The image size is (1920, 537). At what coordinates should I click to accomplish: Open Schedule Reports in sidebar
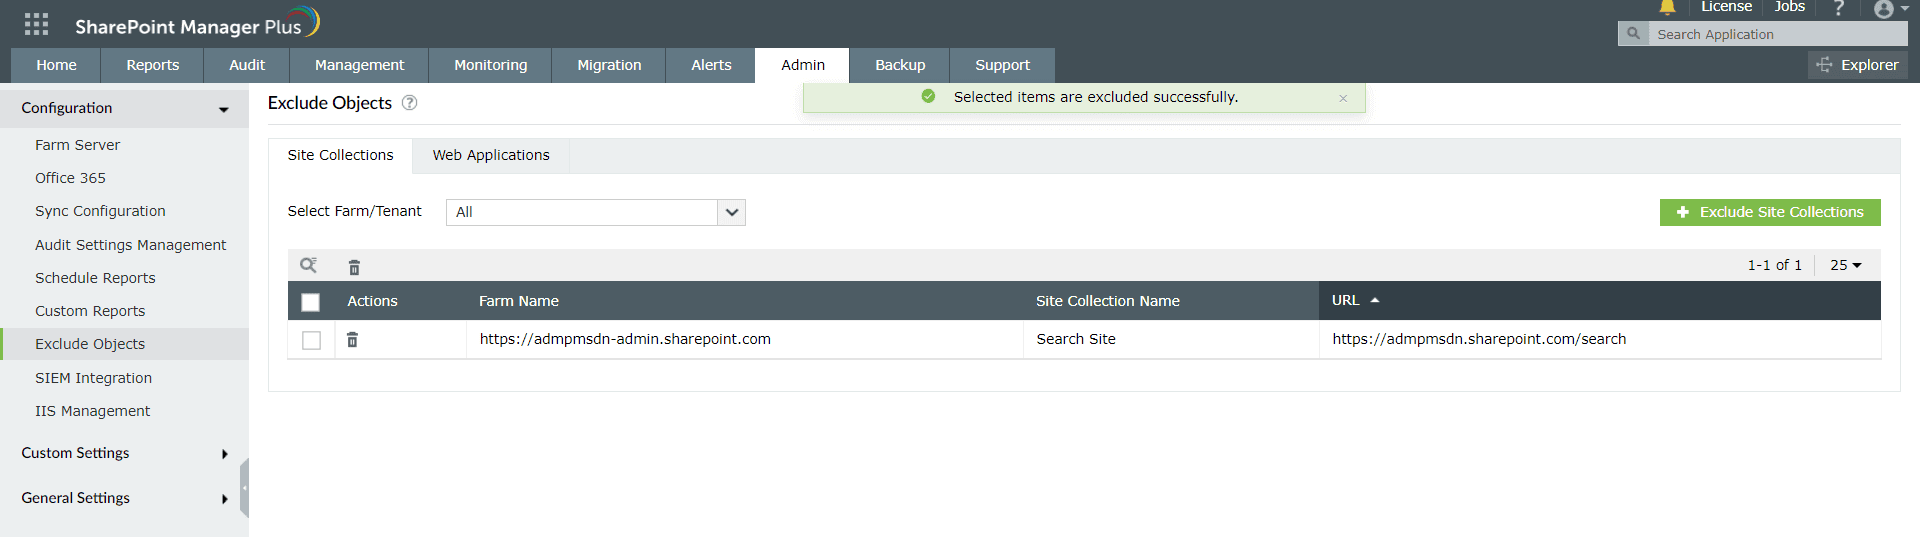pyautogui.click(x=95, y=278)
